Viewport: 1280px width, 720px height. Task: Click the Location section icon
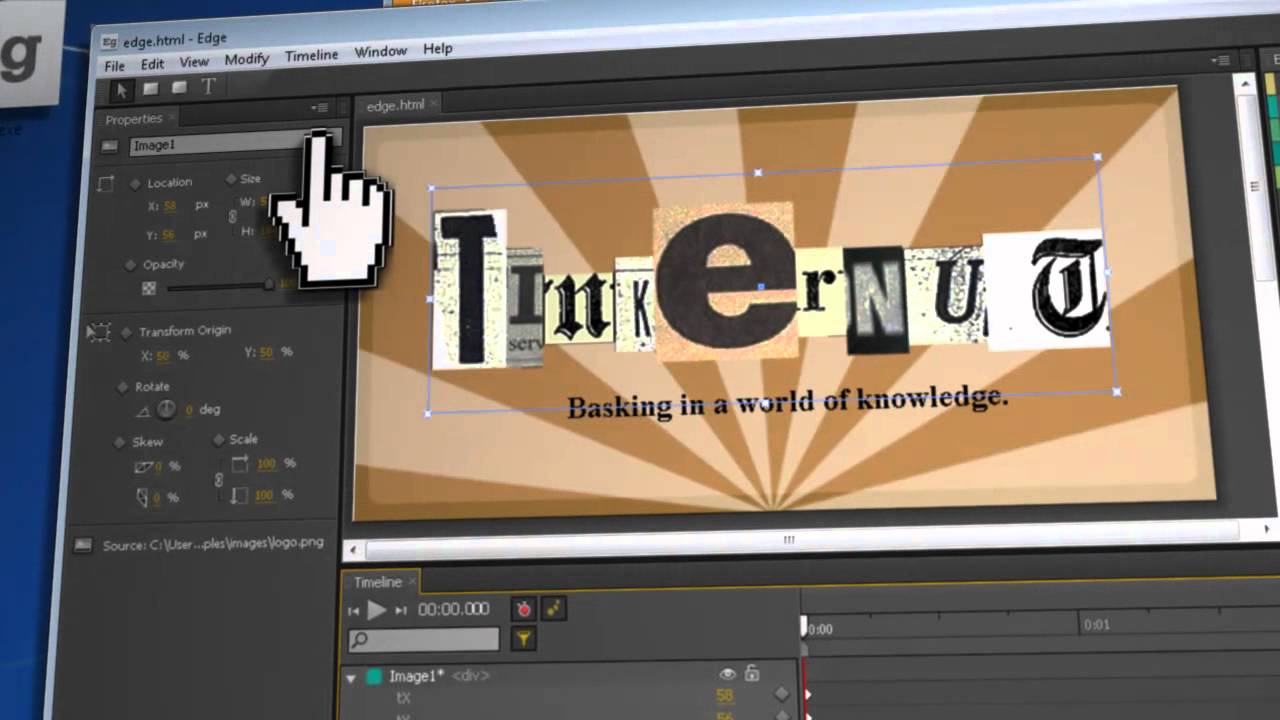[x=106, y=184]
